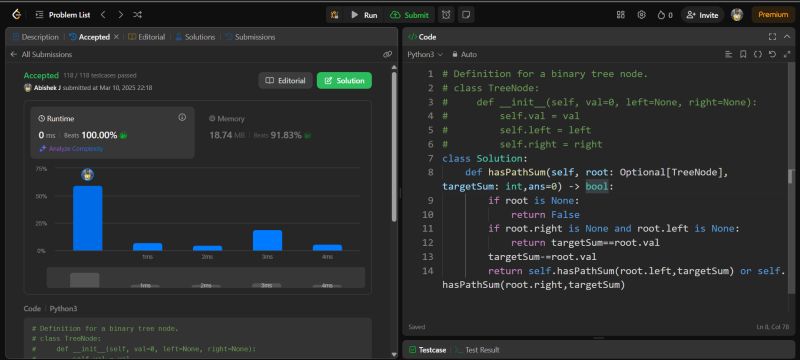This screenshot has width=800, height=360.
Task: Collapse the Code panel chevron
Action: (787, 37)
